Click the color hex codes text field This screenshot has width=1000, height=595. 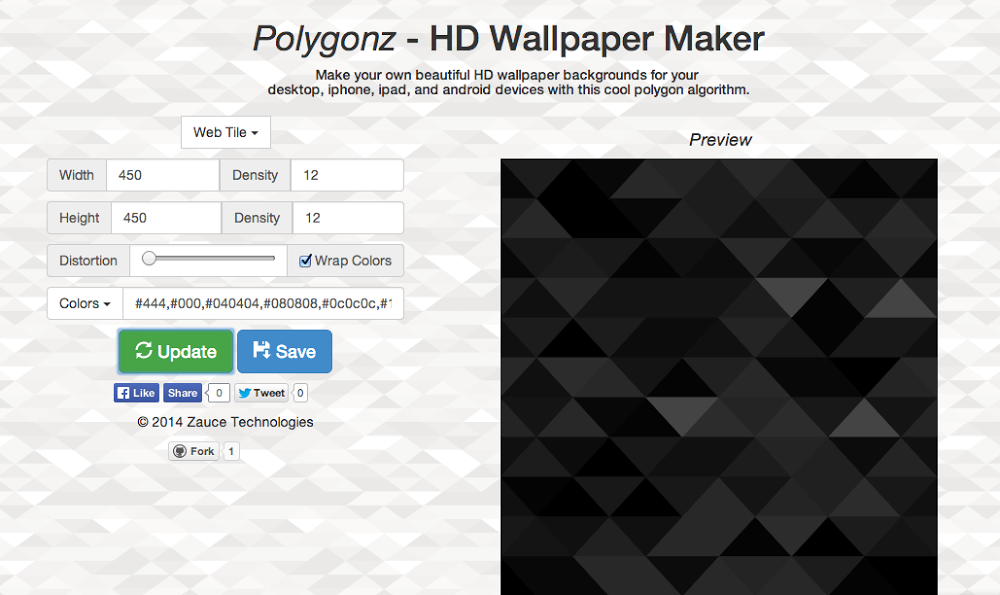(x=263, y=304)
